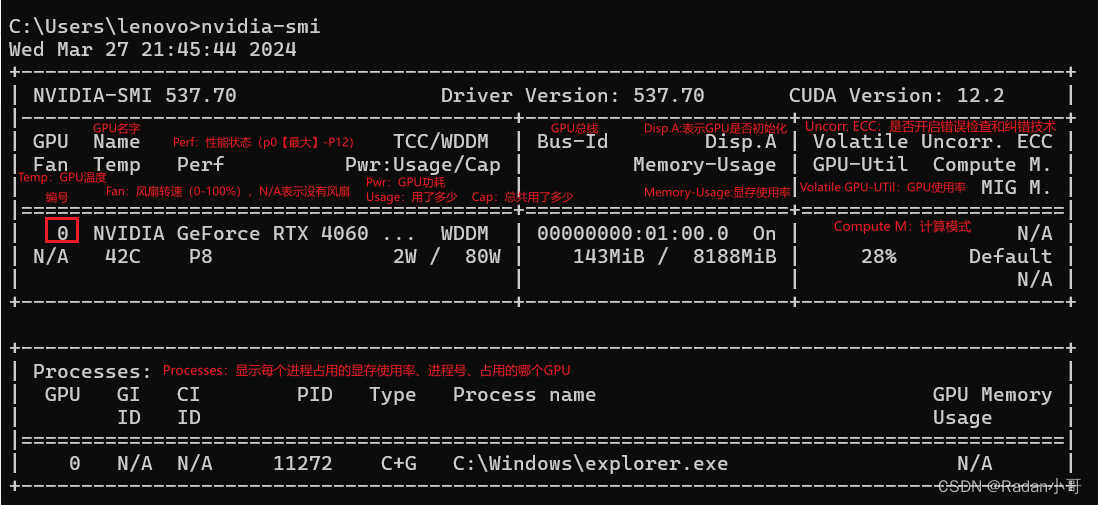Select the Driver Version: 537.70 text
Screen dimensions: 1098x505
572,95
